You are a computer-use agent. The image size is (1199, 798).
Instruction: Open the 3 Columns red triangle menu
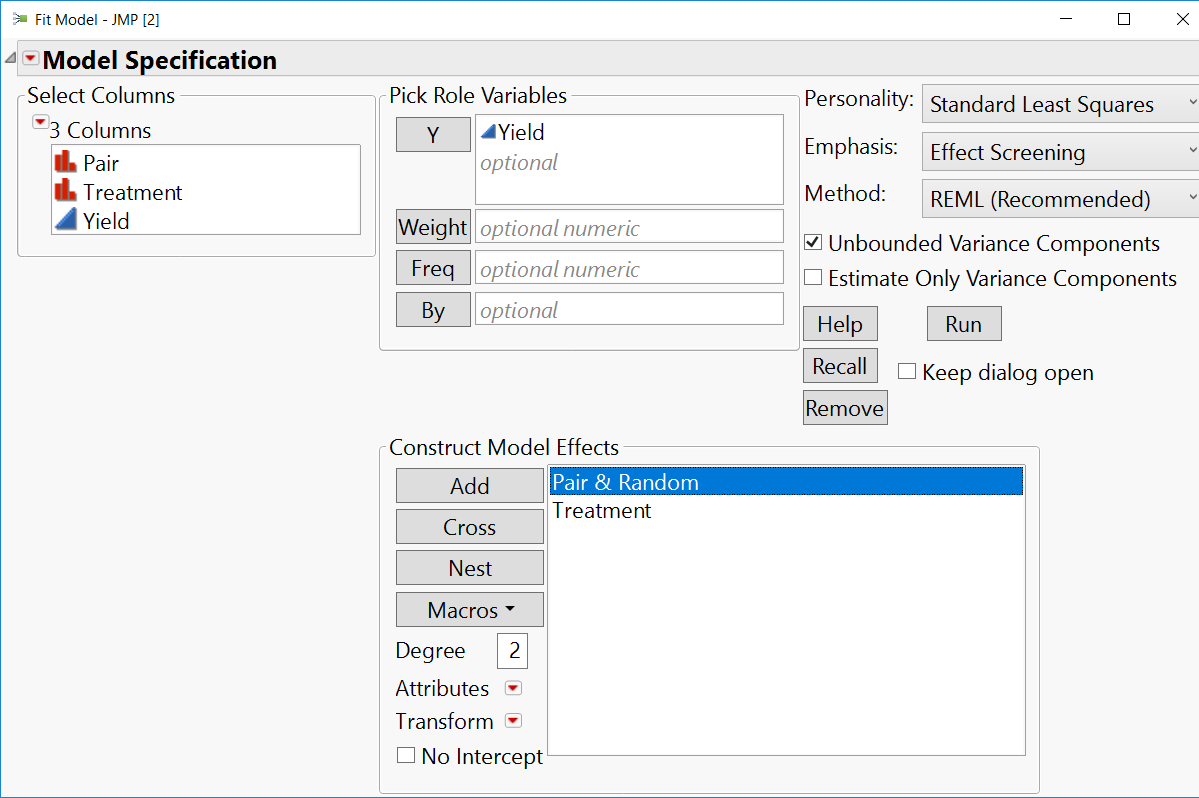pos(40,122)
